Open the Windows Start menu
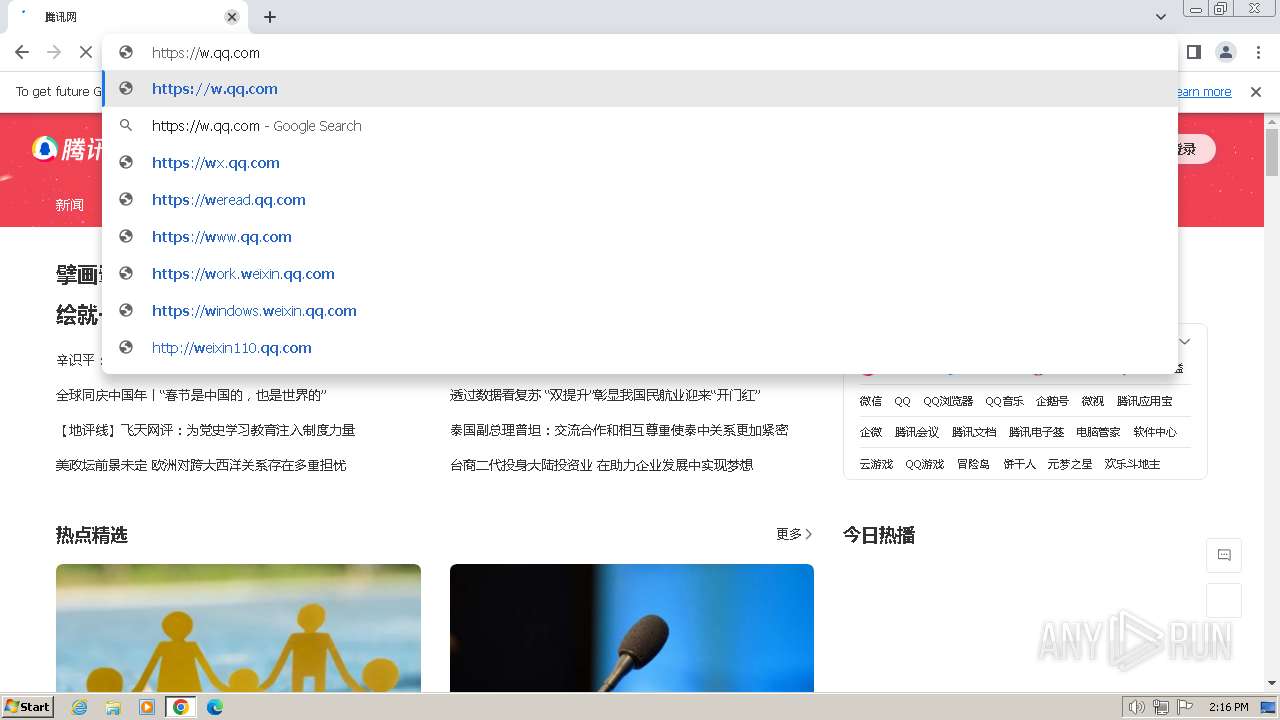Image resolution: width=1280 pixels, height=720 pixels. coord(28,707)
